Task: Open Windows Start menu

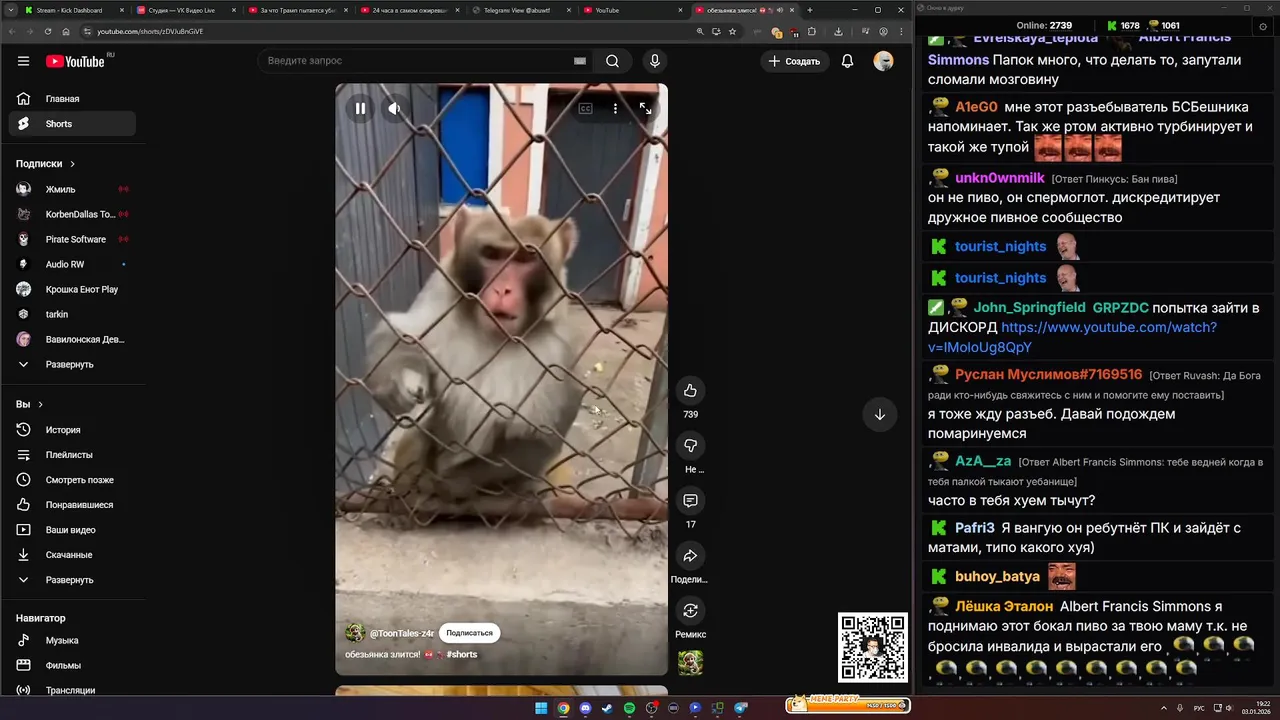Action: (541, 708)
